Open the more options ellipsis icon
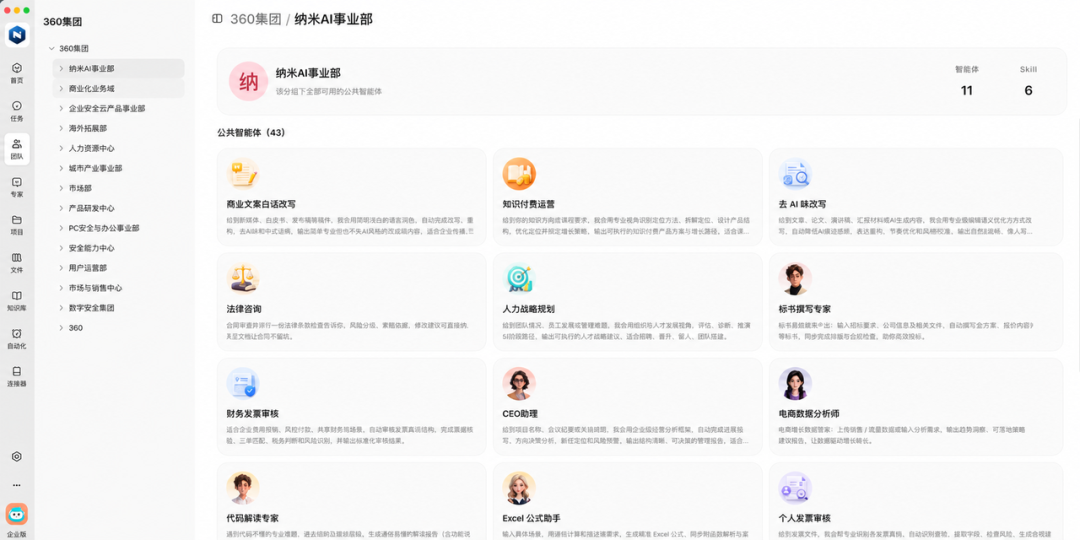1080x540 pixels. click(x=17, y=485)
